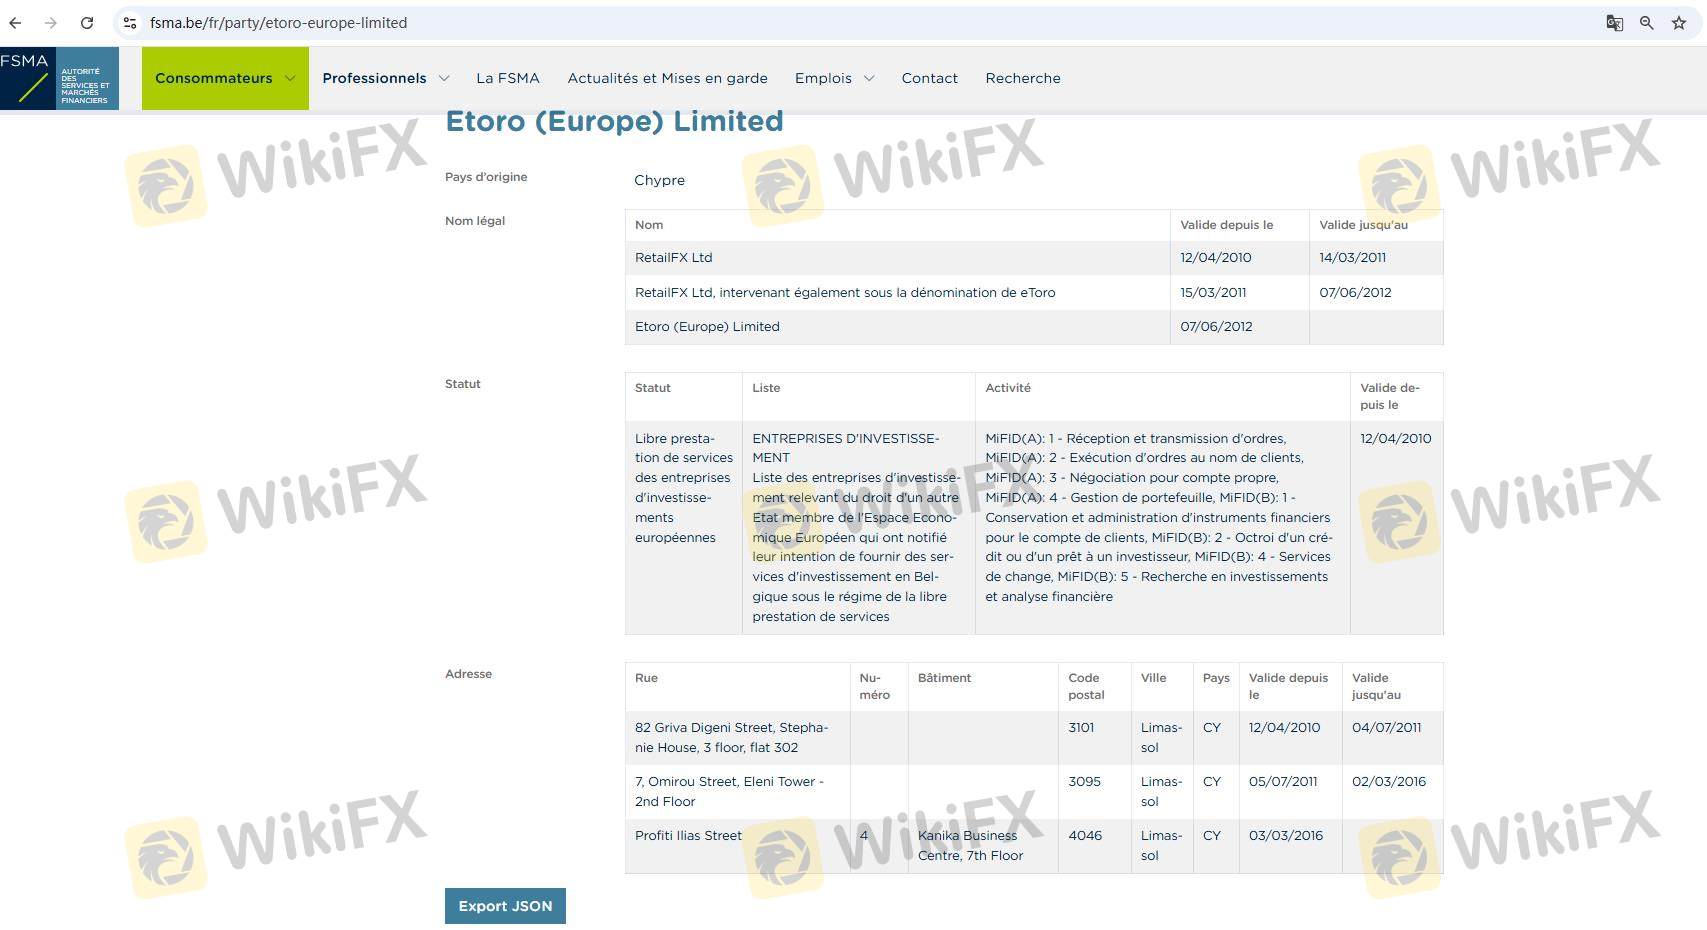The width and height of the screenshot is (1707, 930).
Task: Click the Chypre country value
Action: coord(660,180)
